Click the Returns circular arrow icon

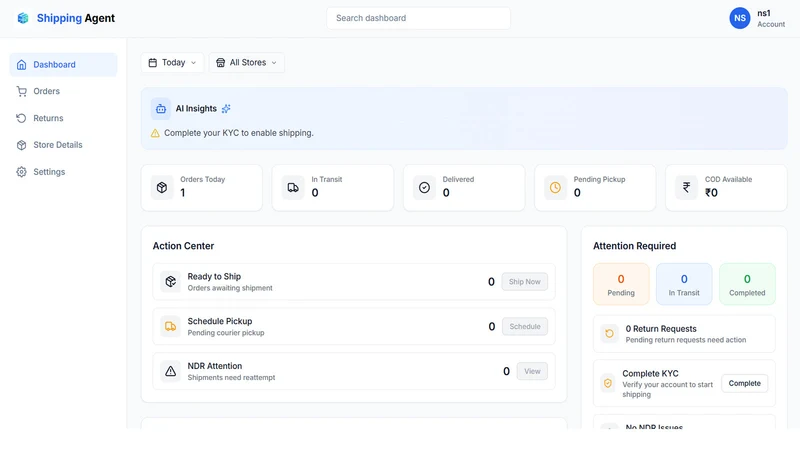click(x=21, y=118)
